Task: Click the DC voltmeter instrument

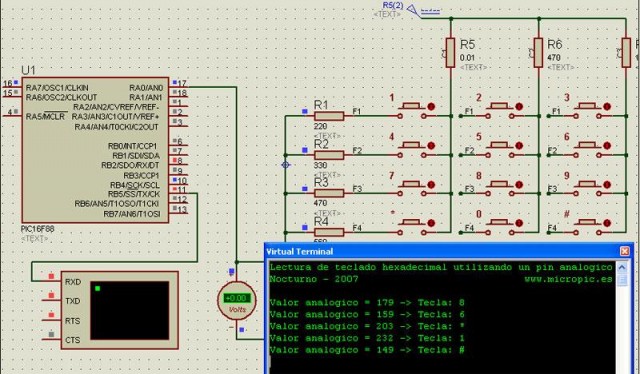Action: click(x=237, y=300)
